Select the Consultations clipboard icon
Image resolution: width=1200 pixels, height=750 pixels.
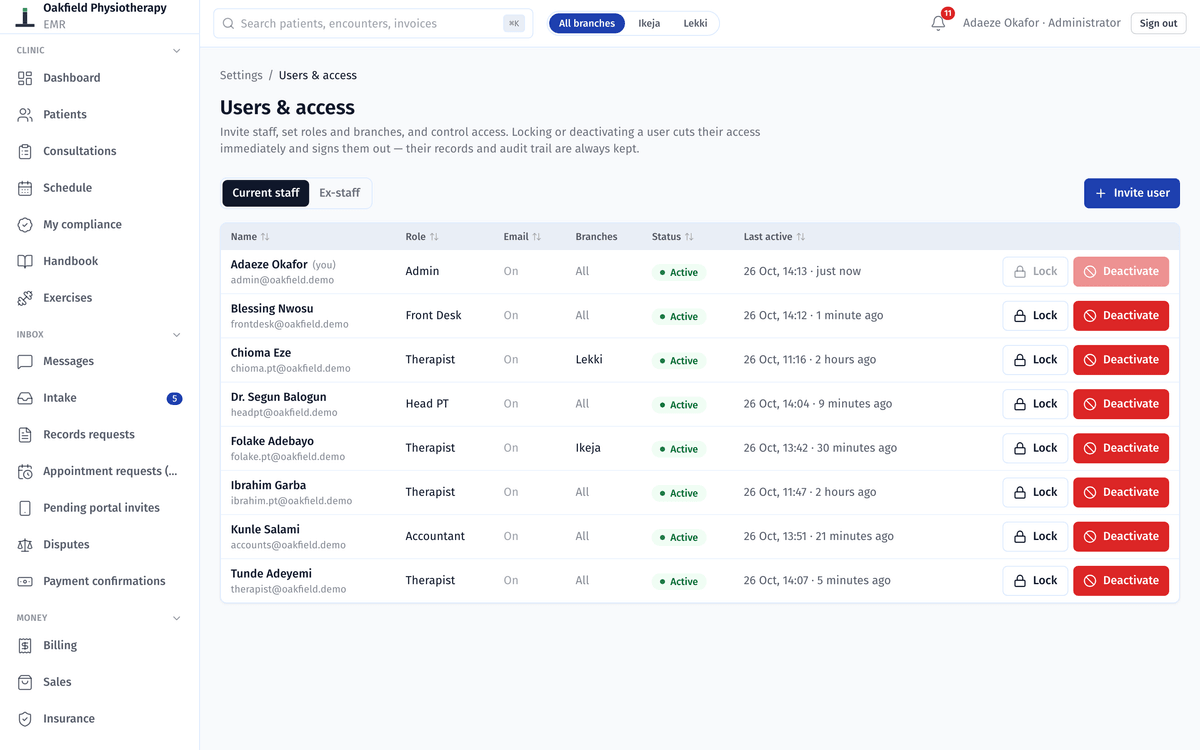pos(25,151)
